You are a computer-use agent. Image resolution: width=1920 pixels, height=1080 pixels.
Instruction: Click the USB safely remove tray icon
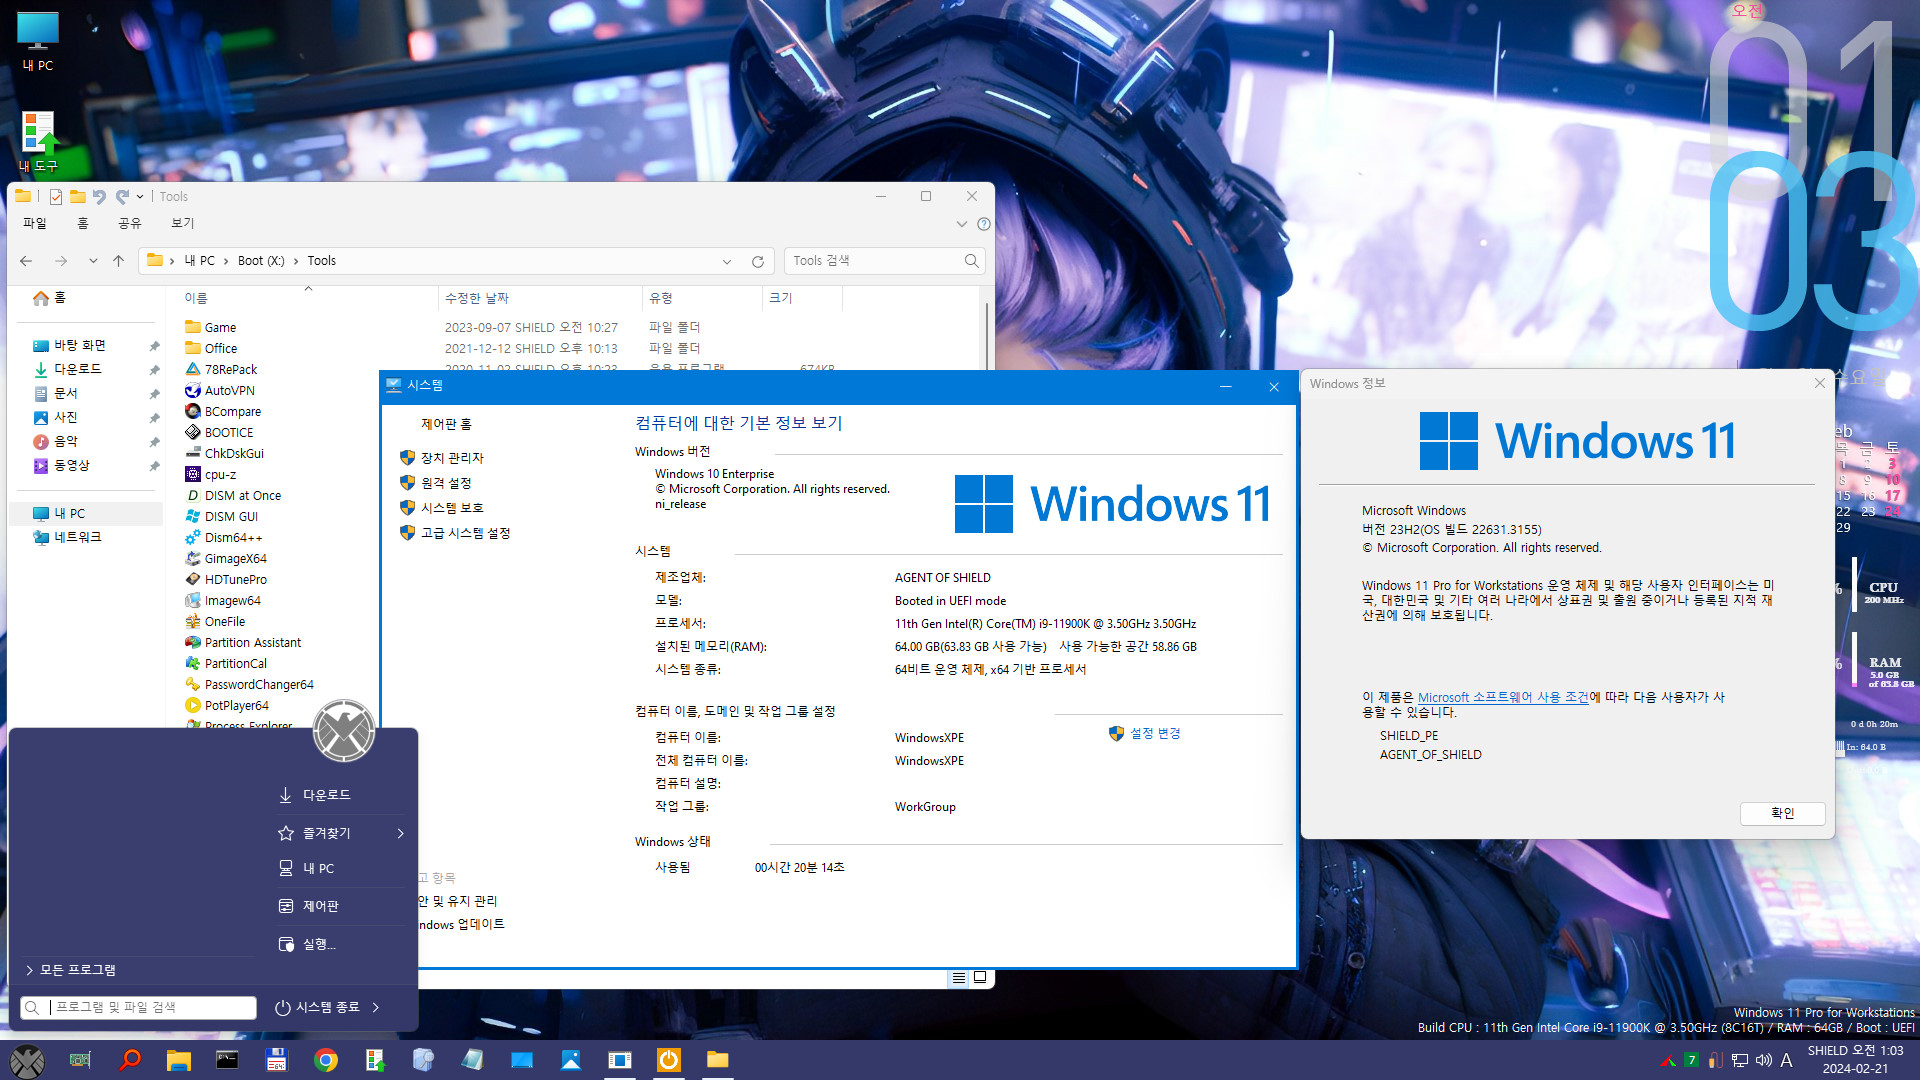tap(1715, 1060)
